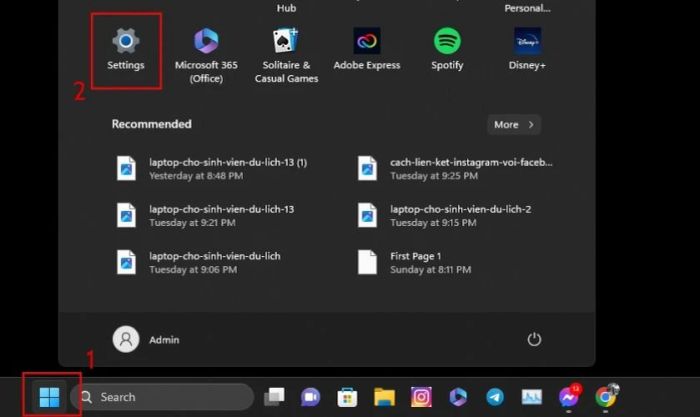Open the Settings app
The image size is (700, 417).
(126, 50)
